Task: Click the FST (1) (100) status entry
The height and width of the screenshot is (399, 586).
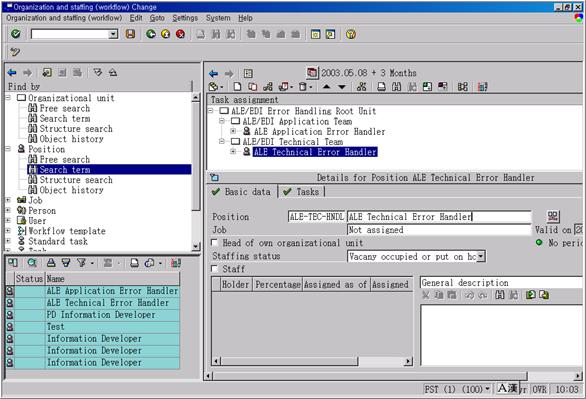Action: click(457, 389)
